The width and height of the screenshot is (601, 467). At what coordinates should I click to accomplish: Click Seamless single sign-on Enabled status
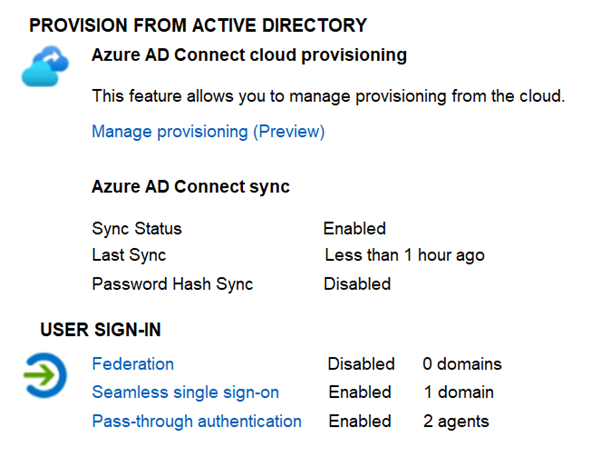pos(360,392)
